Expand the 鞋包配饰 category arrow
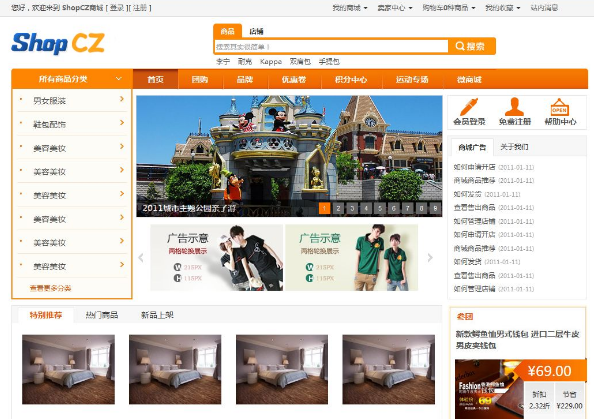 122,123
